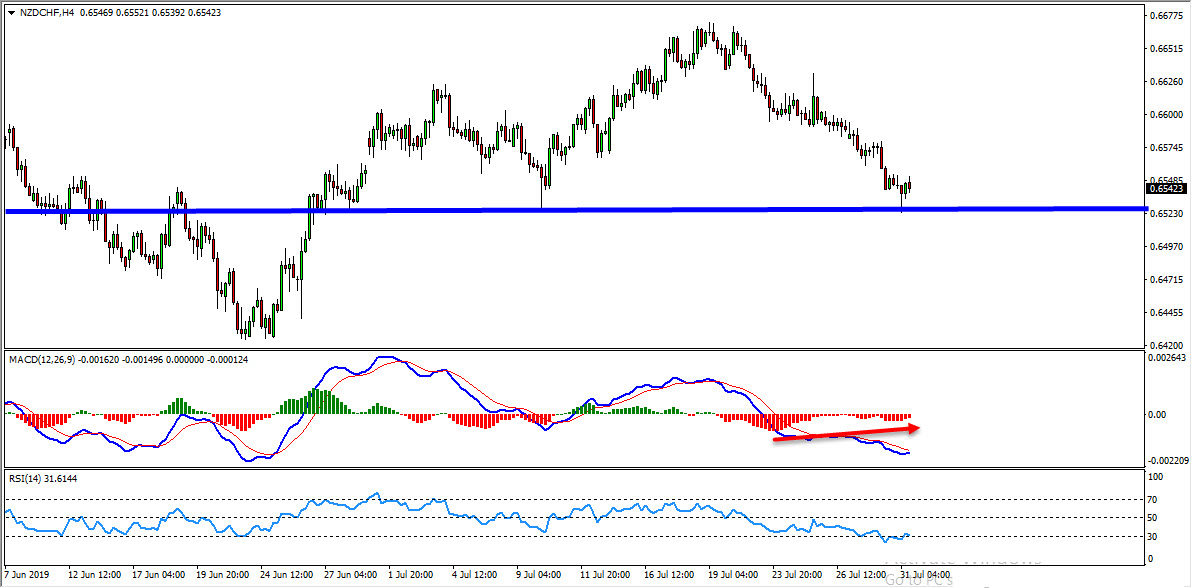Click the latest candlestick on the price chart
This screenshot has width=1192, height=588.
pyautogui.click(x=909, y=184)
